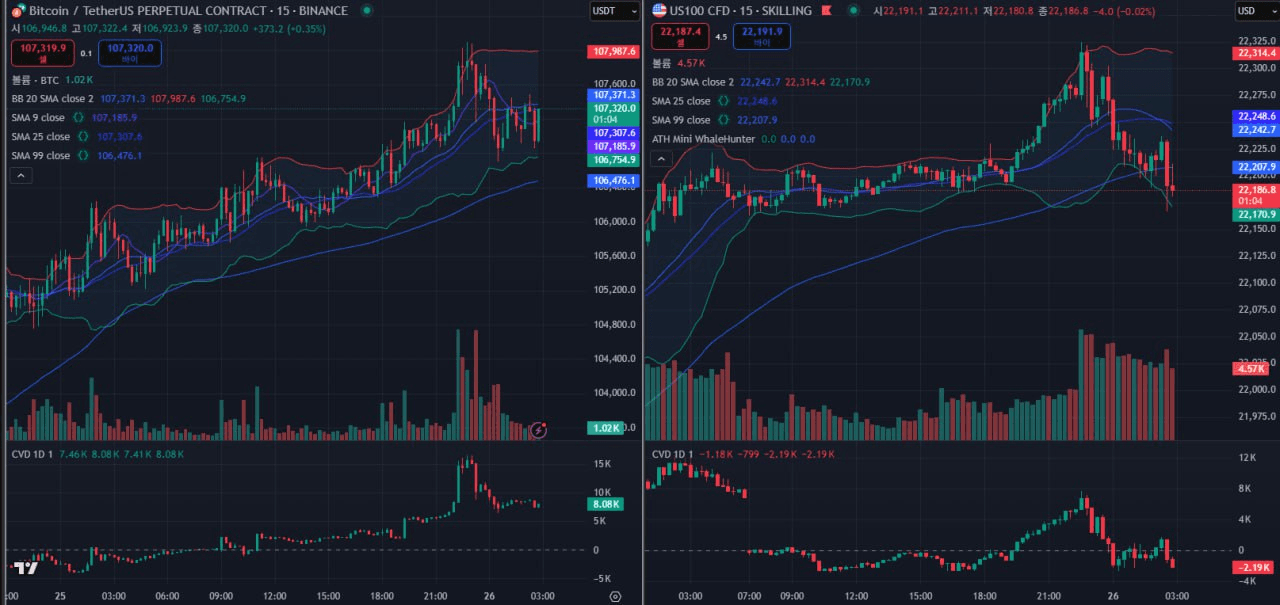Select the US100 CFD chart title
Screen dimensions: 1280x605
click(740, 11)
